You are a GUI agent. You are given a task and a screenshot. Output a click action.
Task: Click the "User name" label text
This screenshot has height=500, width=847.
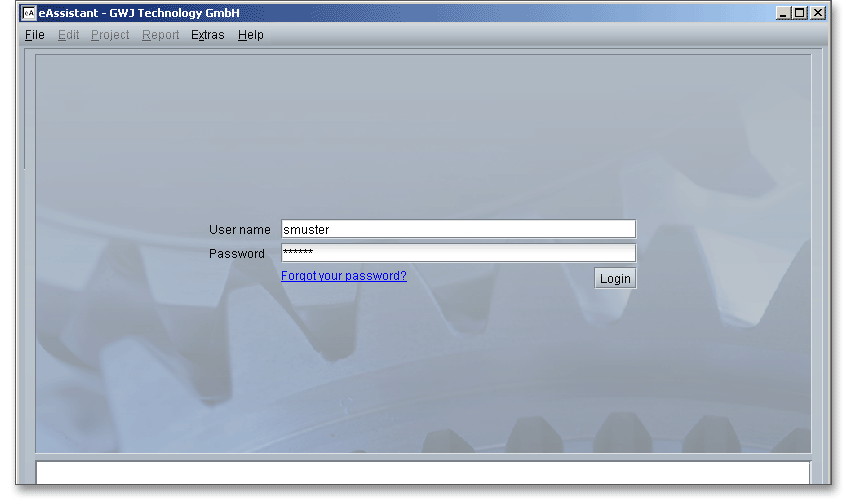pyautogui.click(x=239, y=230)
